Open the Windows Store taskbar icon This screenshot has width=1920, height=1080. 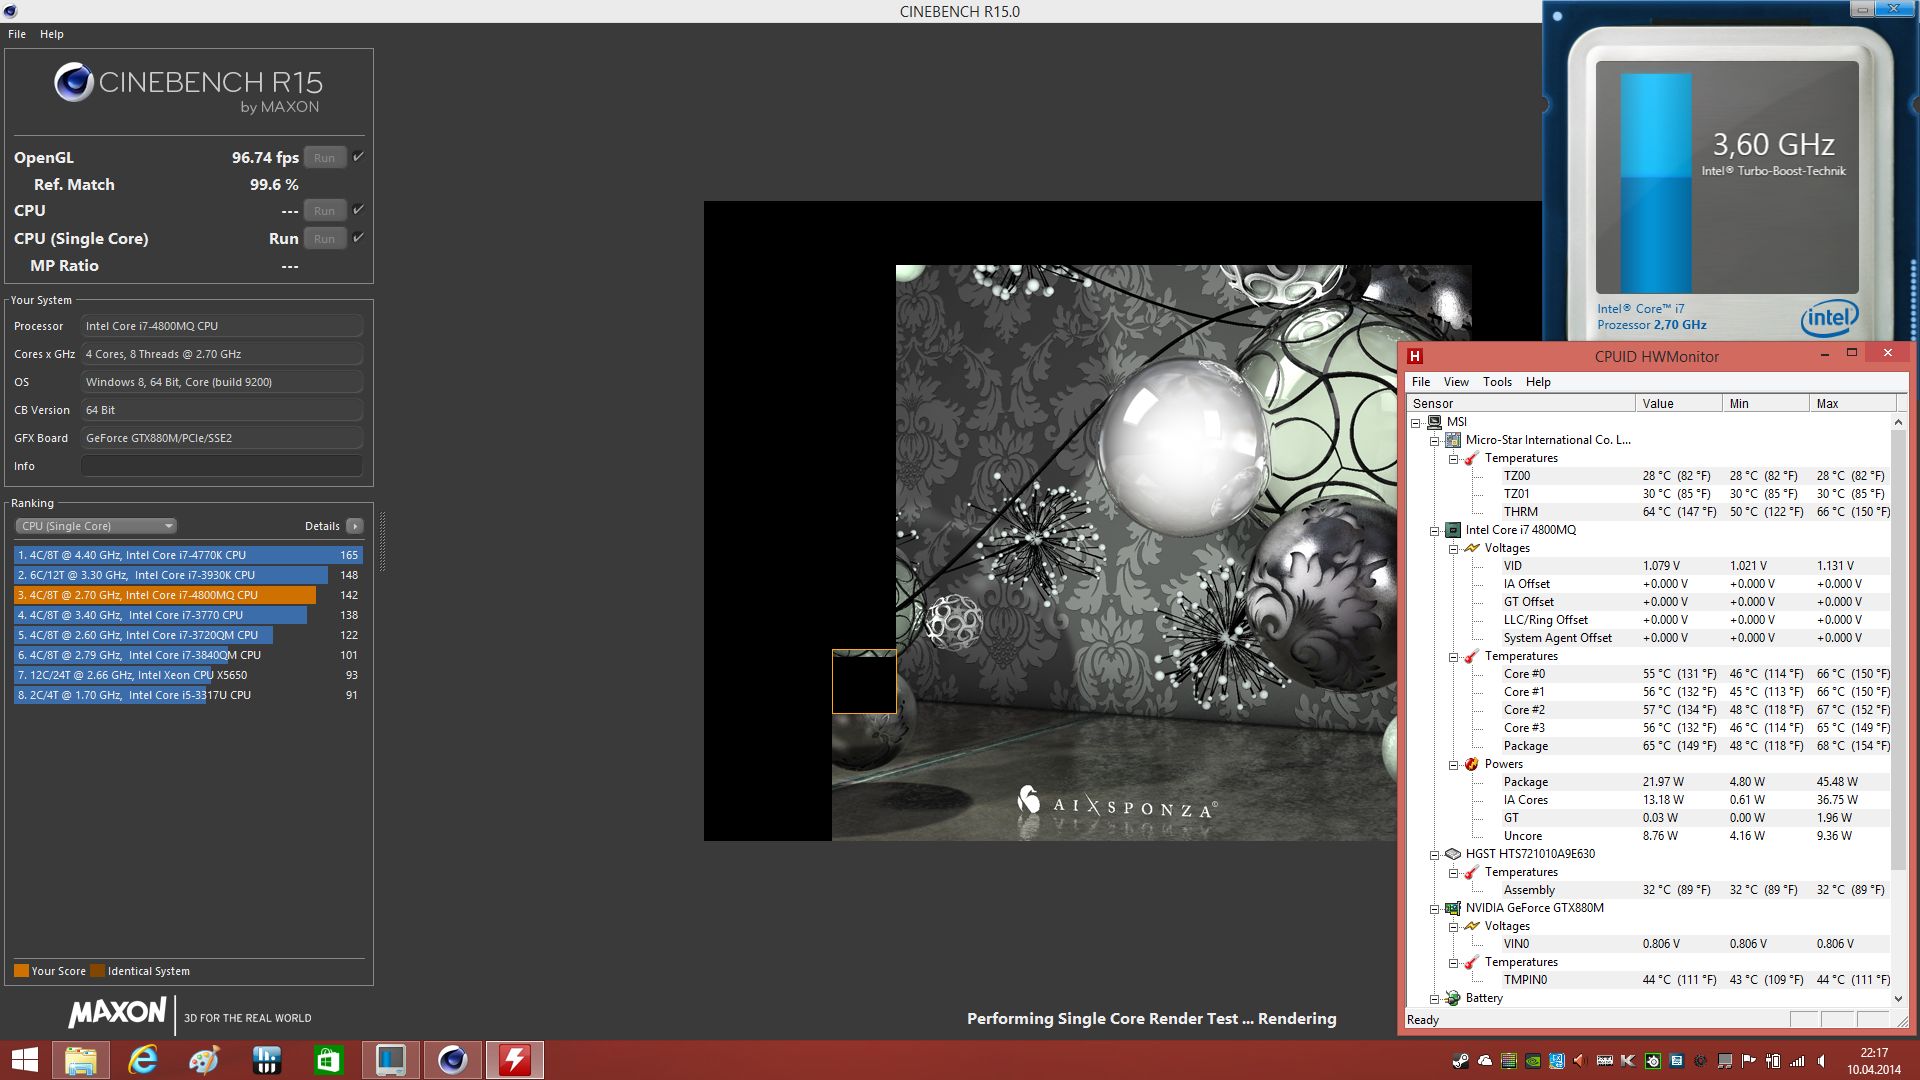click(328, 1060)
